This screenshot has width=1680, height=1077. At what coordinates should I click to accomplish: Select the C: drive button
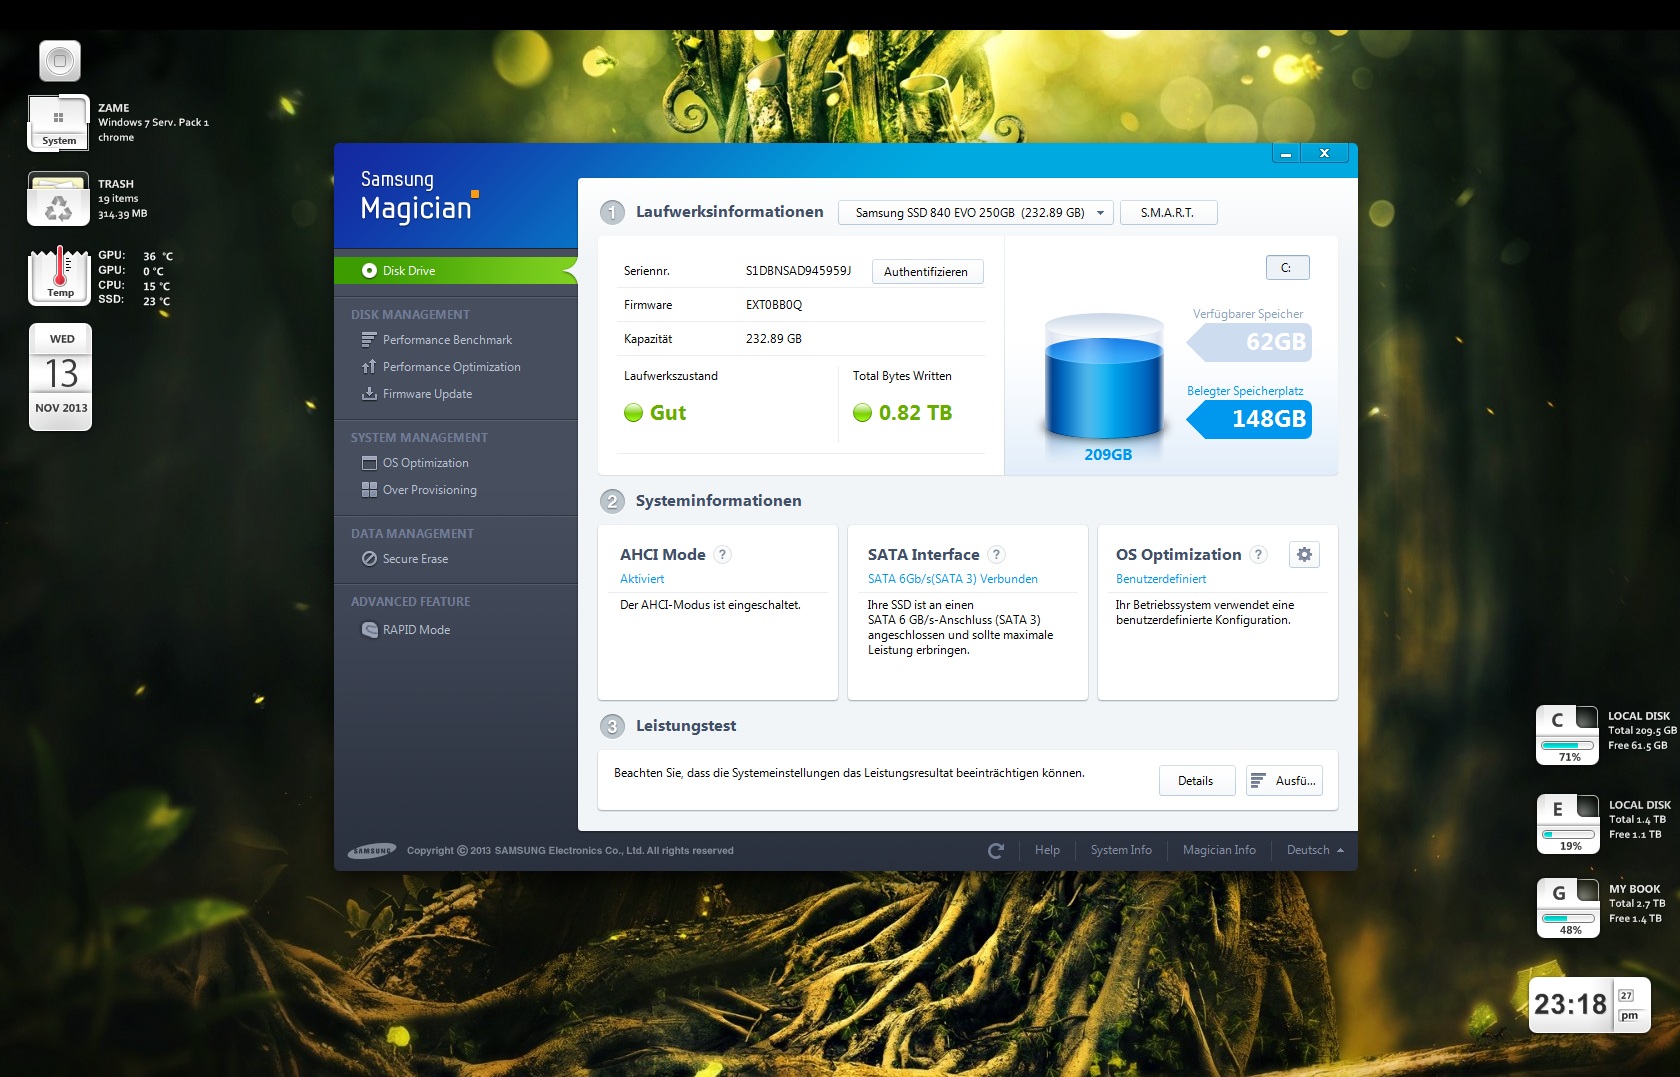(1287, 268)
